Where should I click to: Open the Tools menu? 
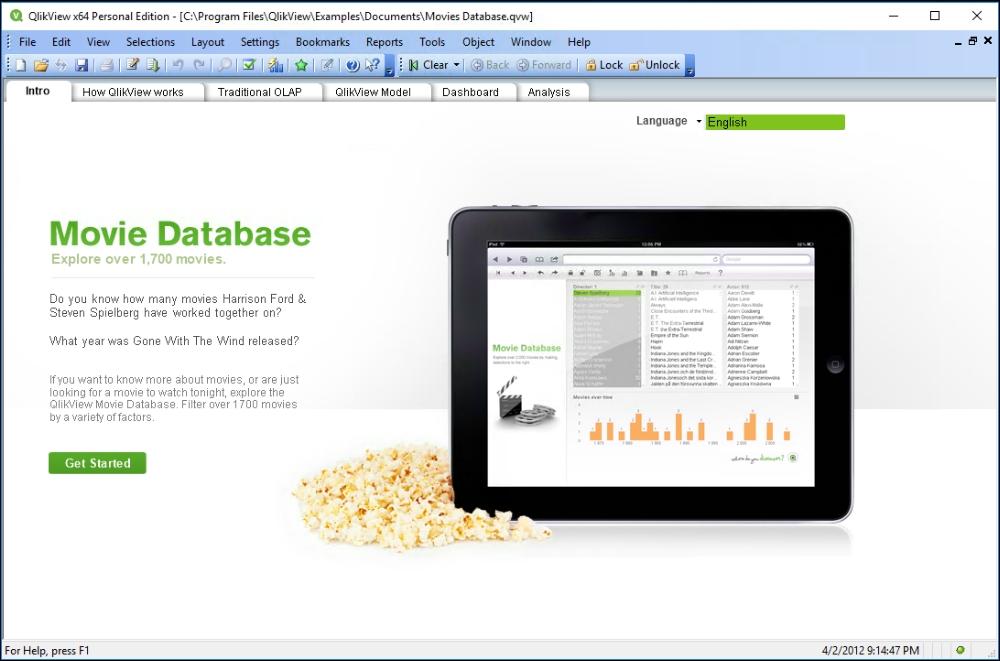[x=432, y=42]
